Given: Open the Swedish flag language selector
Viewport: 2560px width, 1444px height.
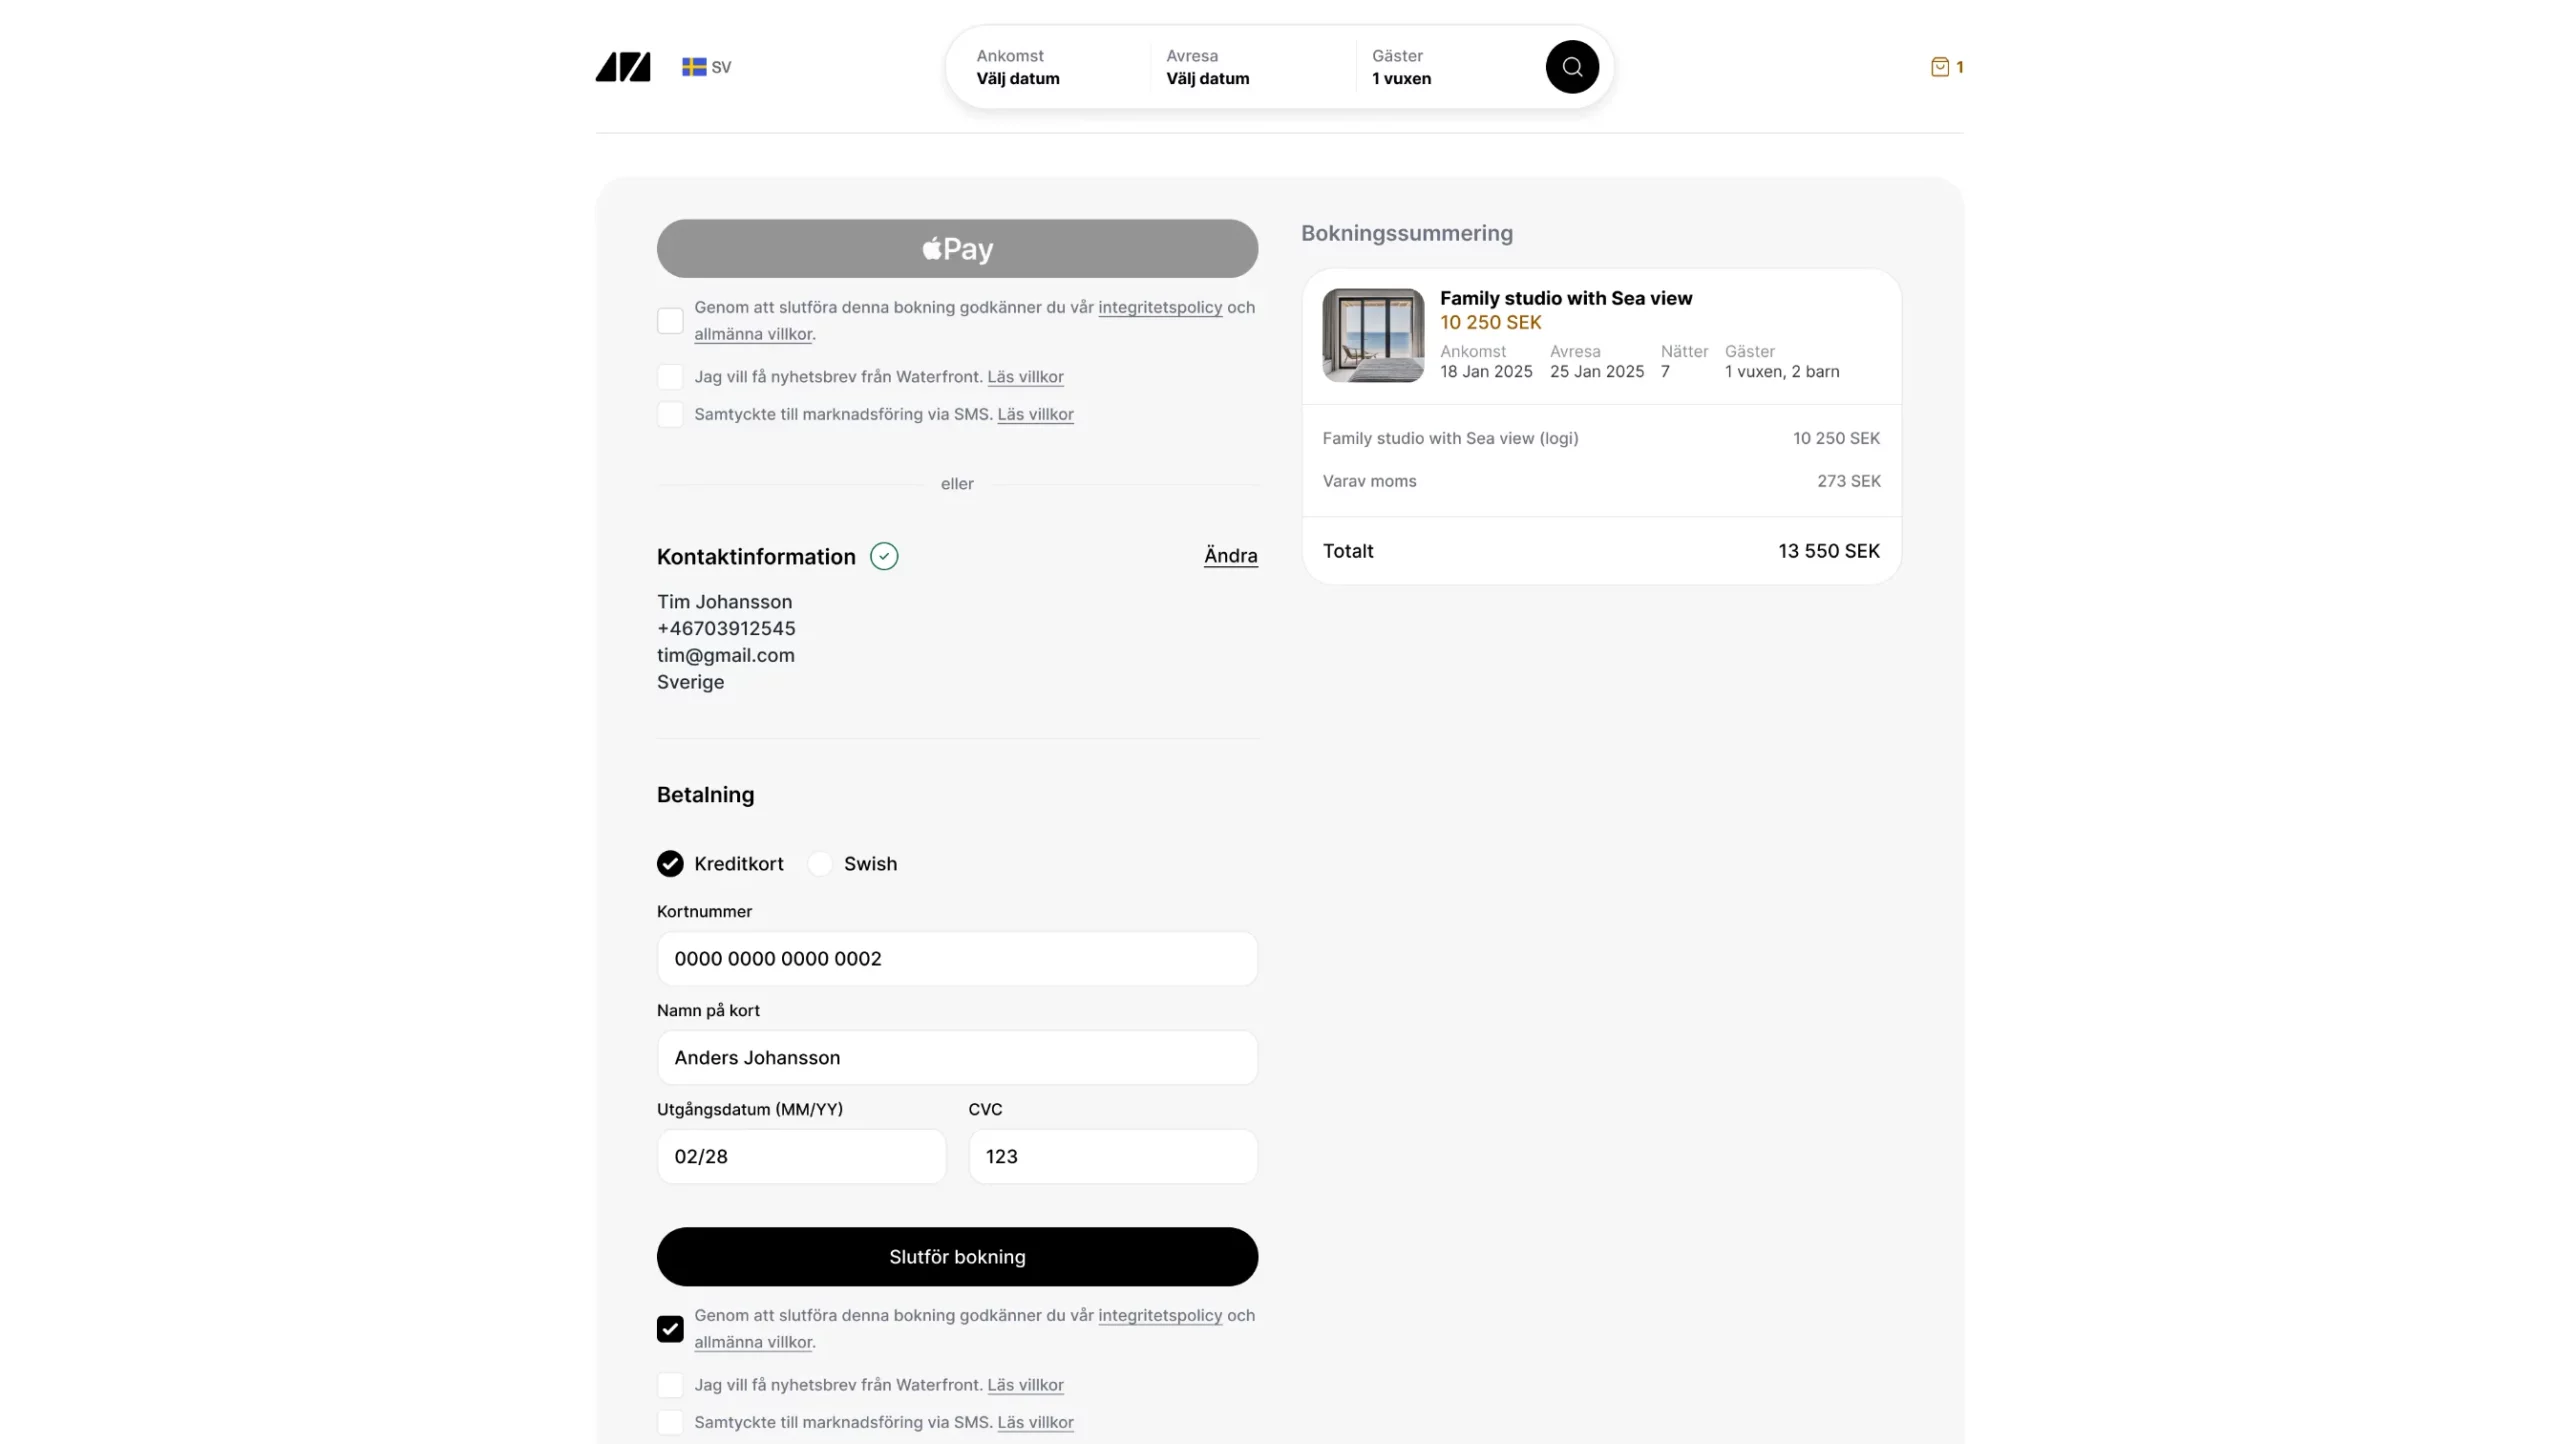Looking at the screenshot, I should (x=706, y=67).
